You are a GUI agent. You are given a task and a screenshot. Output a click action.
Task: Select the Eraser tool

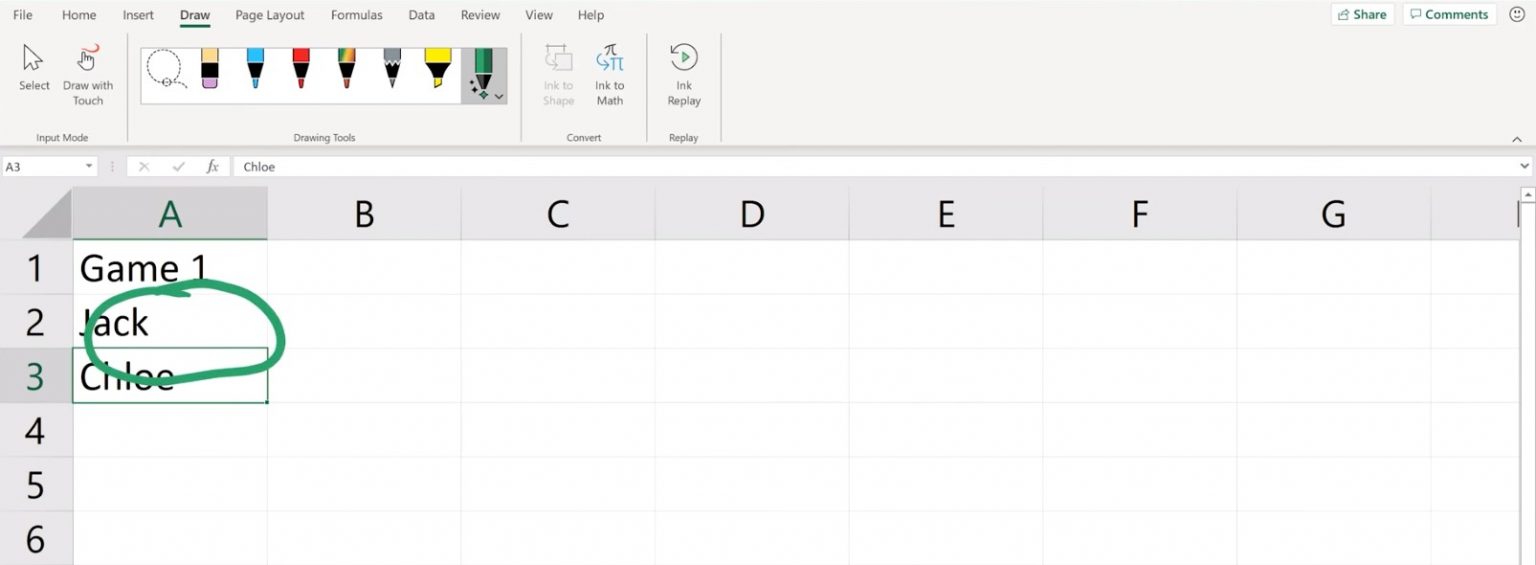point(209,70)
